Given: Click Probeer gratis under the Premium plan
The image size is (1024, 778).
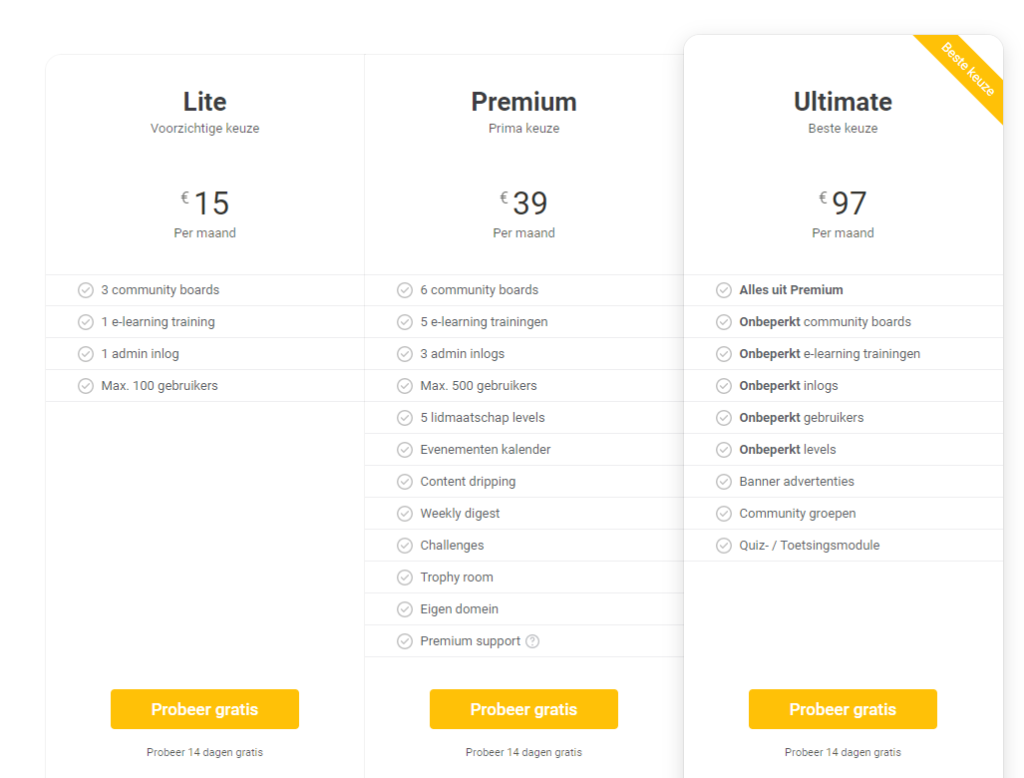Looking at the screenshot, I should [x=523, y=709].
